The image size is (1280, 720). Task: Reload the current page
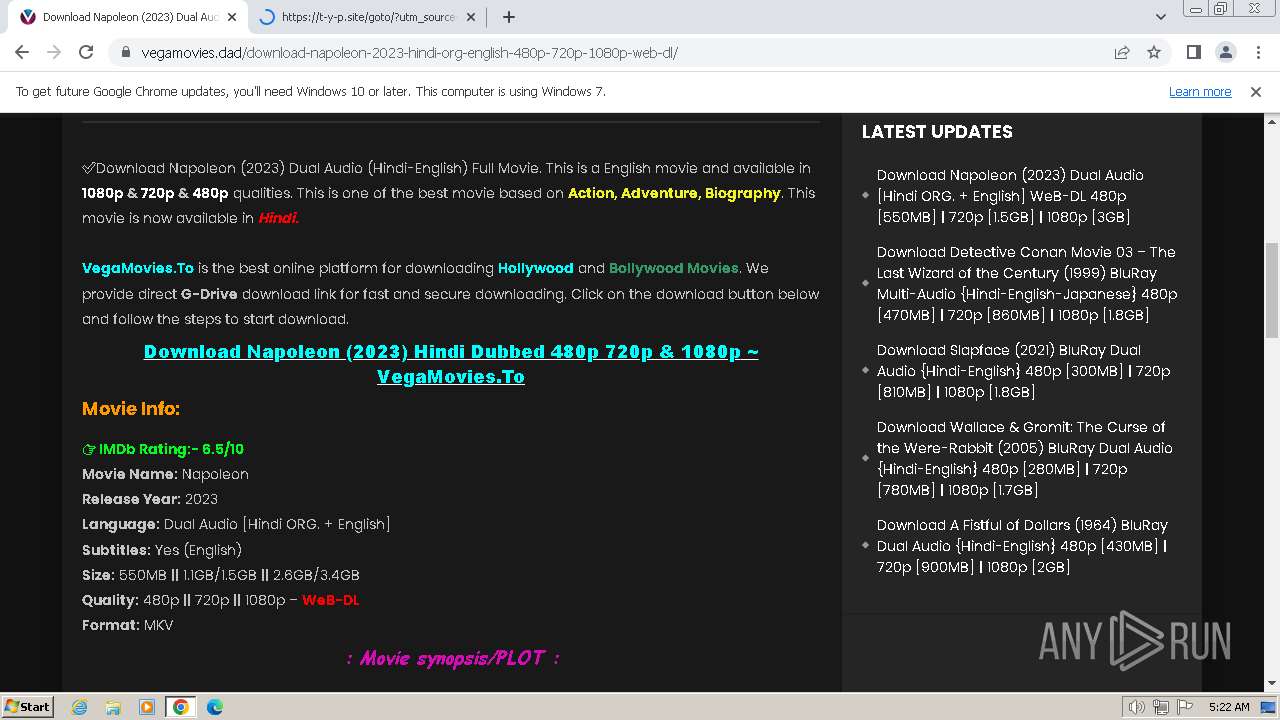point(86,52)
